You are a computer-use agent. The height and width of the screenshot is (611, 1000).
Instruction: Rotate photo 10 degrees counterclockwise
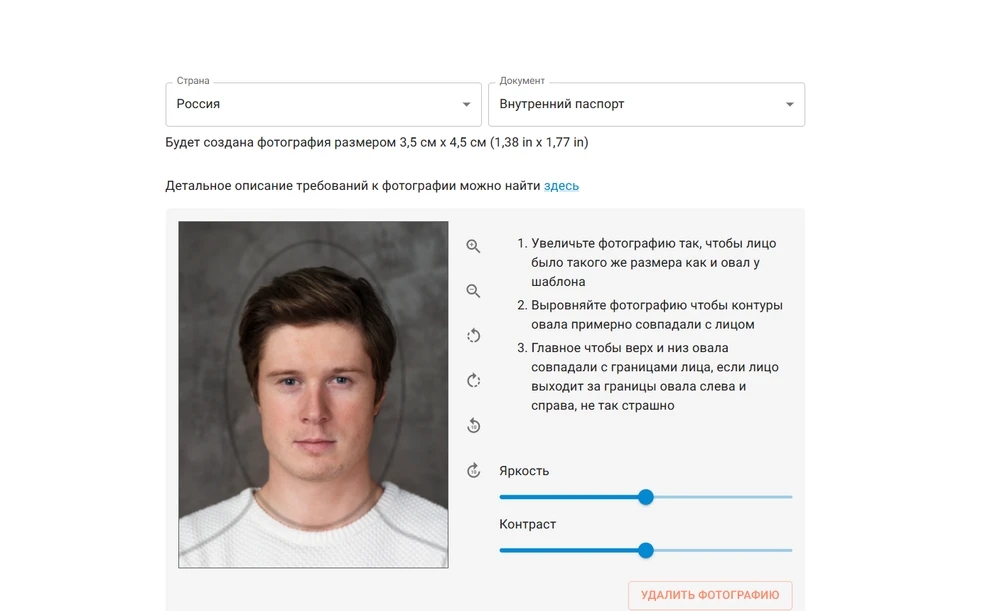coord(473,425)
